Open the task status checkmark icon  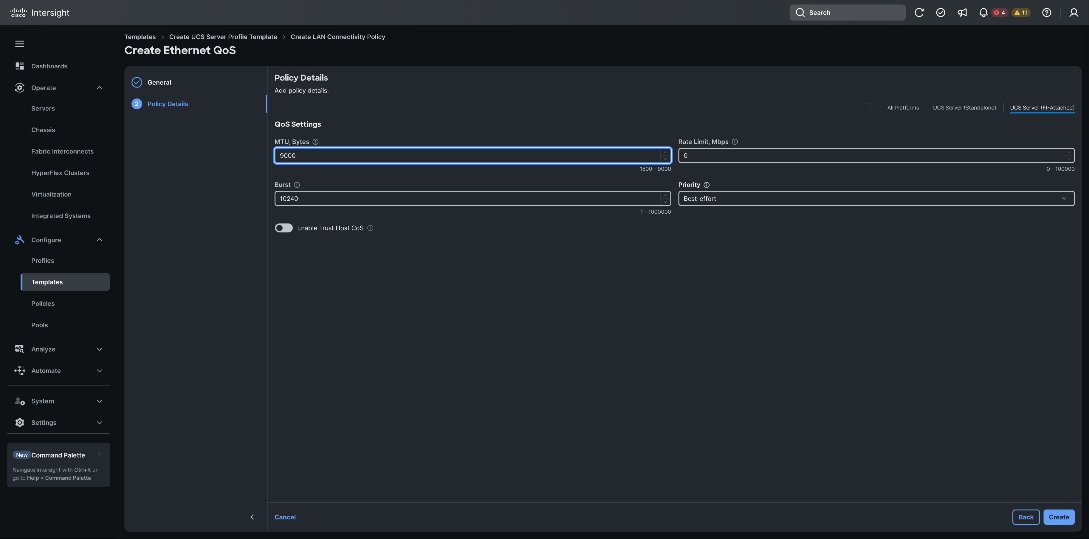pyautogui.click(x=940, y=13)
